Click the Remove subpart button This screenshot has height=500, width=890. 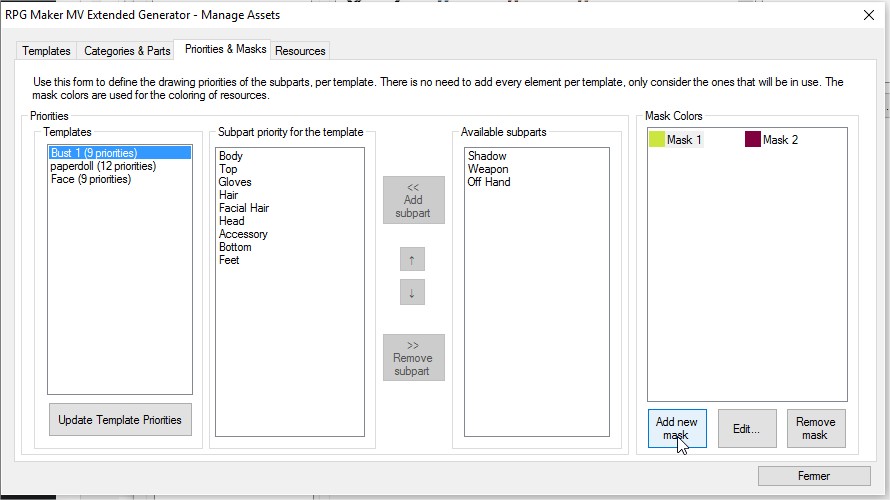[x=413, y=358]
